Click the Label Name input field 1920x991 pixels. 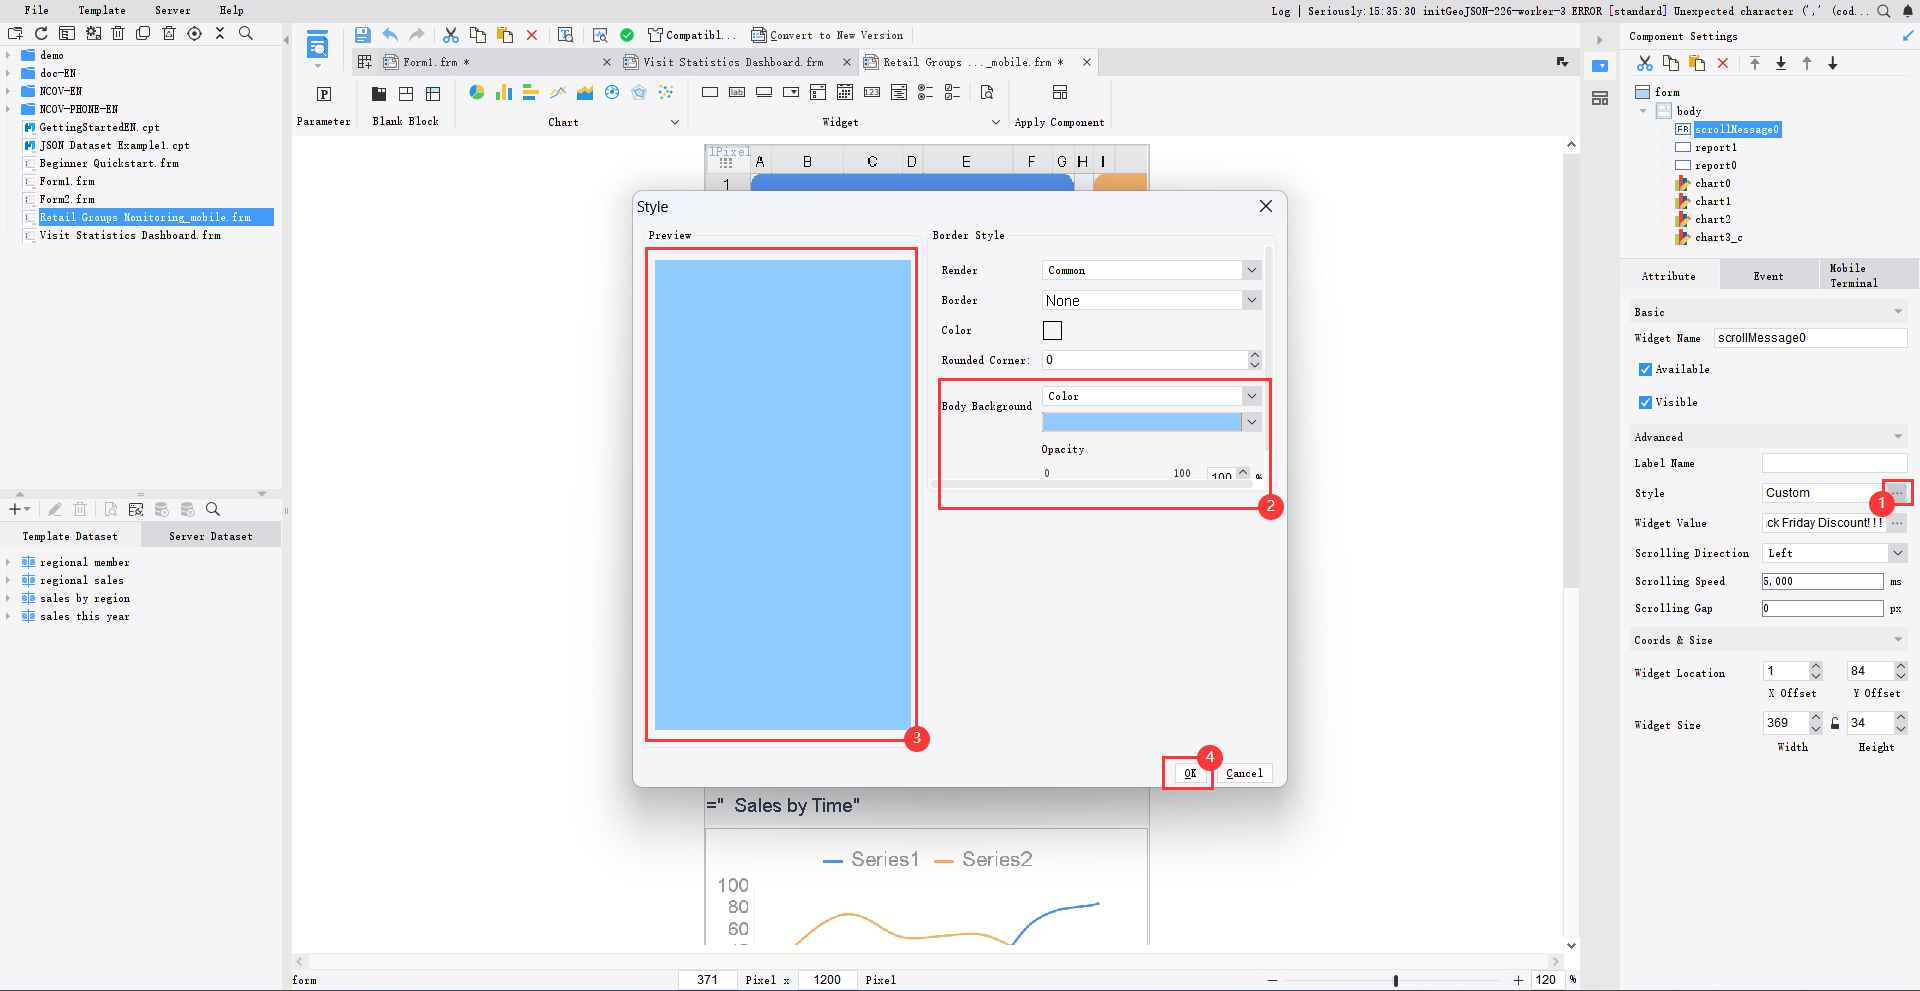click(x=1834, y=463)
